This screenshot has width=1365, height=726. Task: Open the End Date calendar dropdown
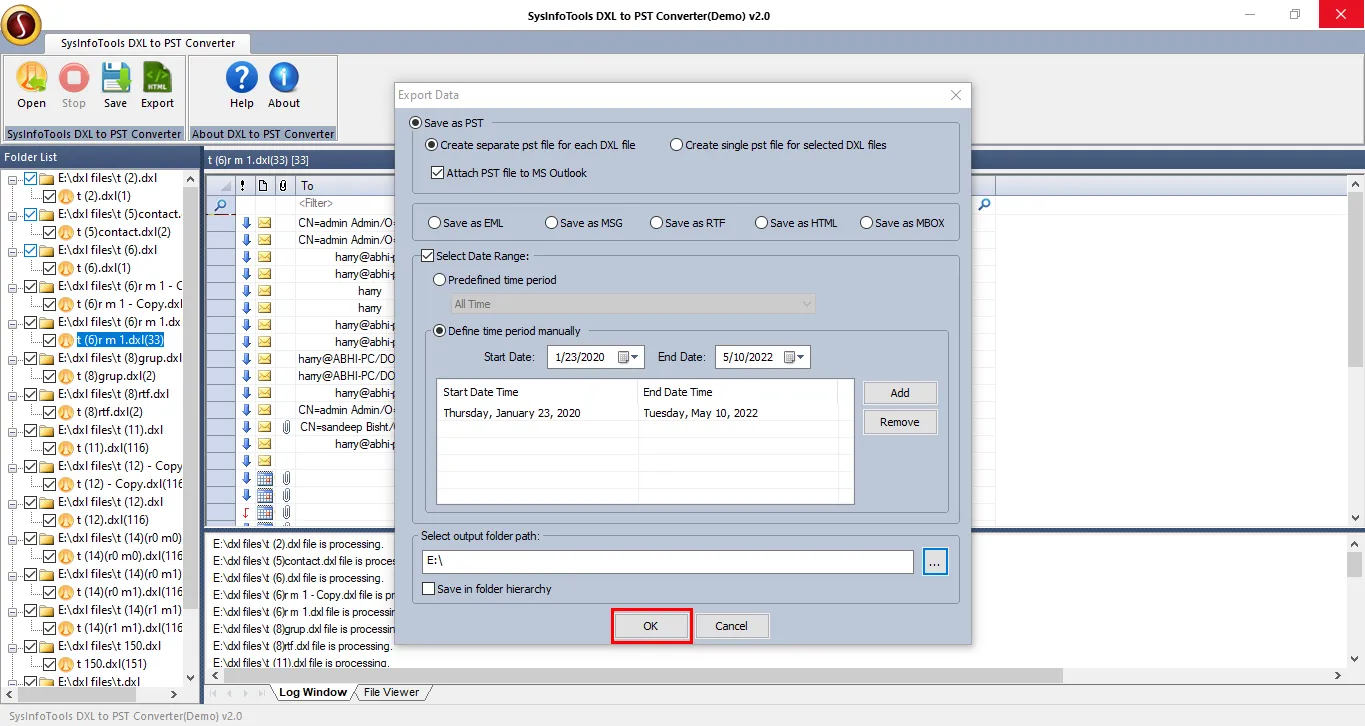click(x=796, y=357)
